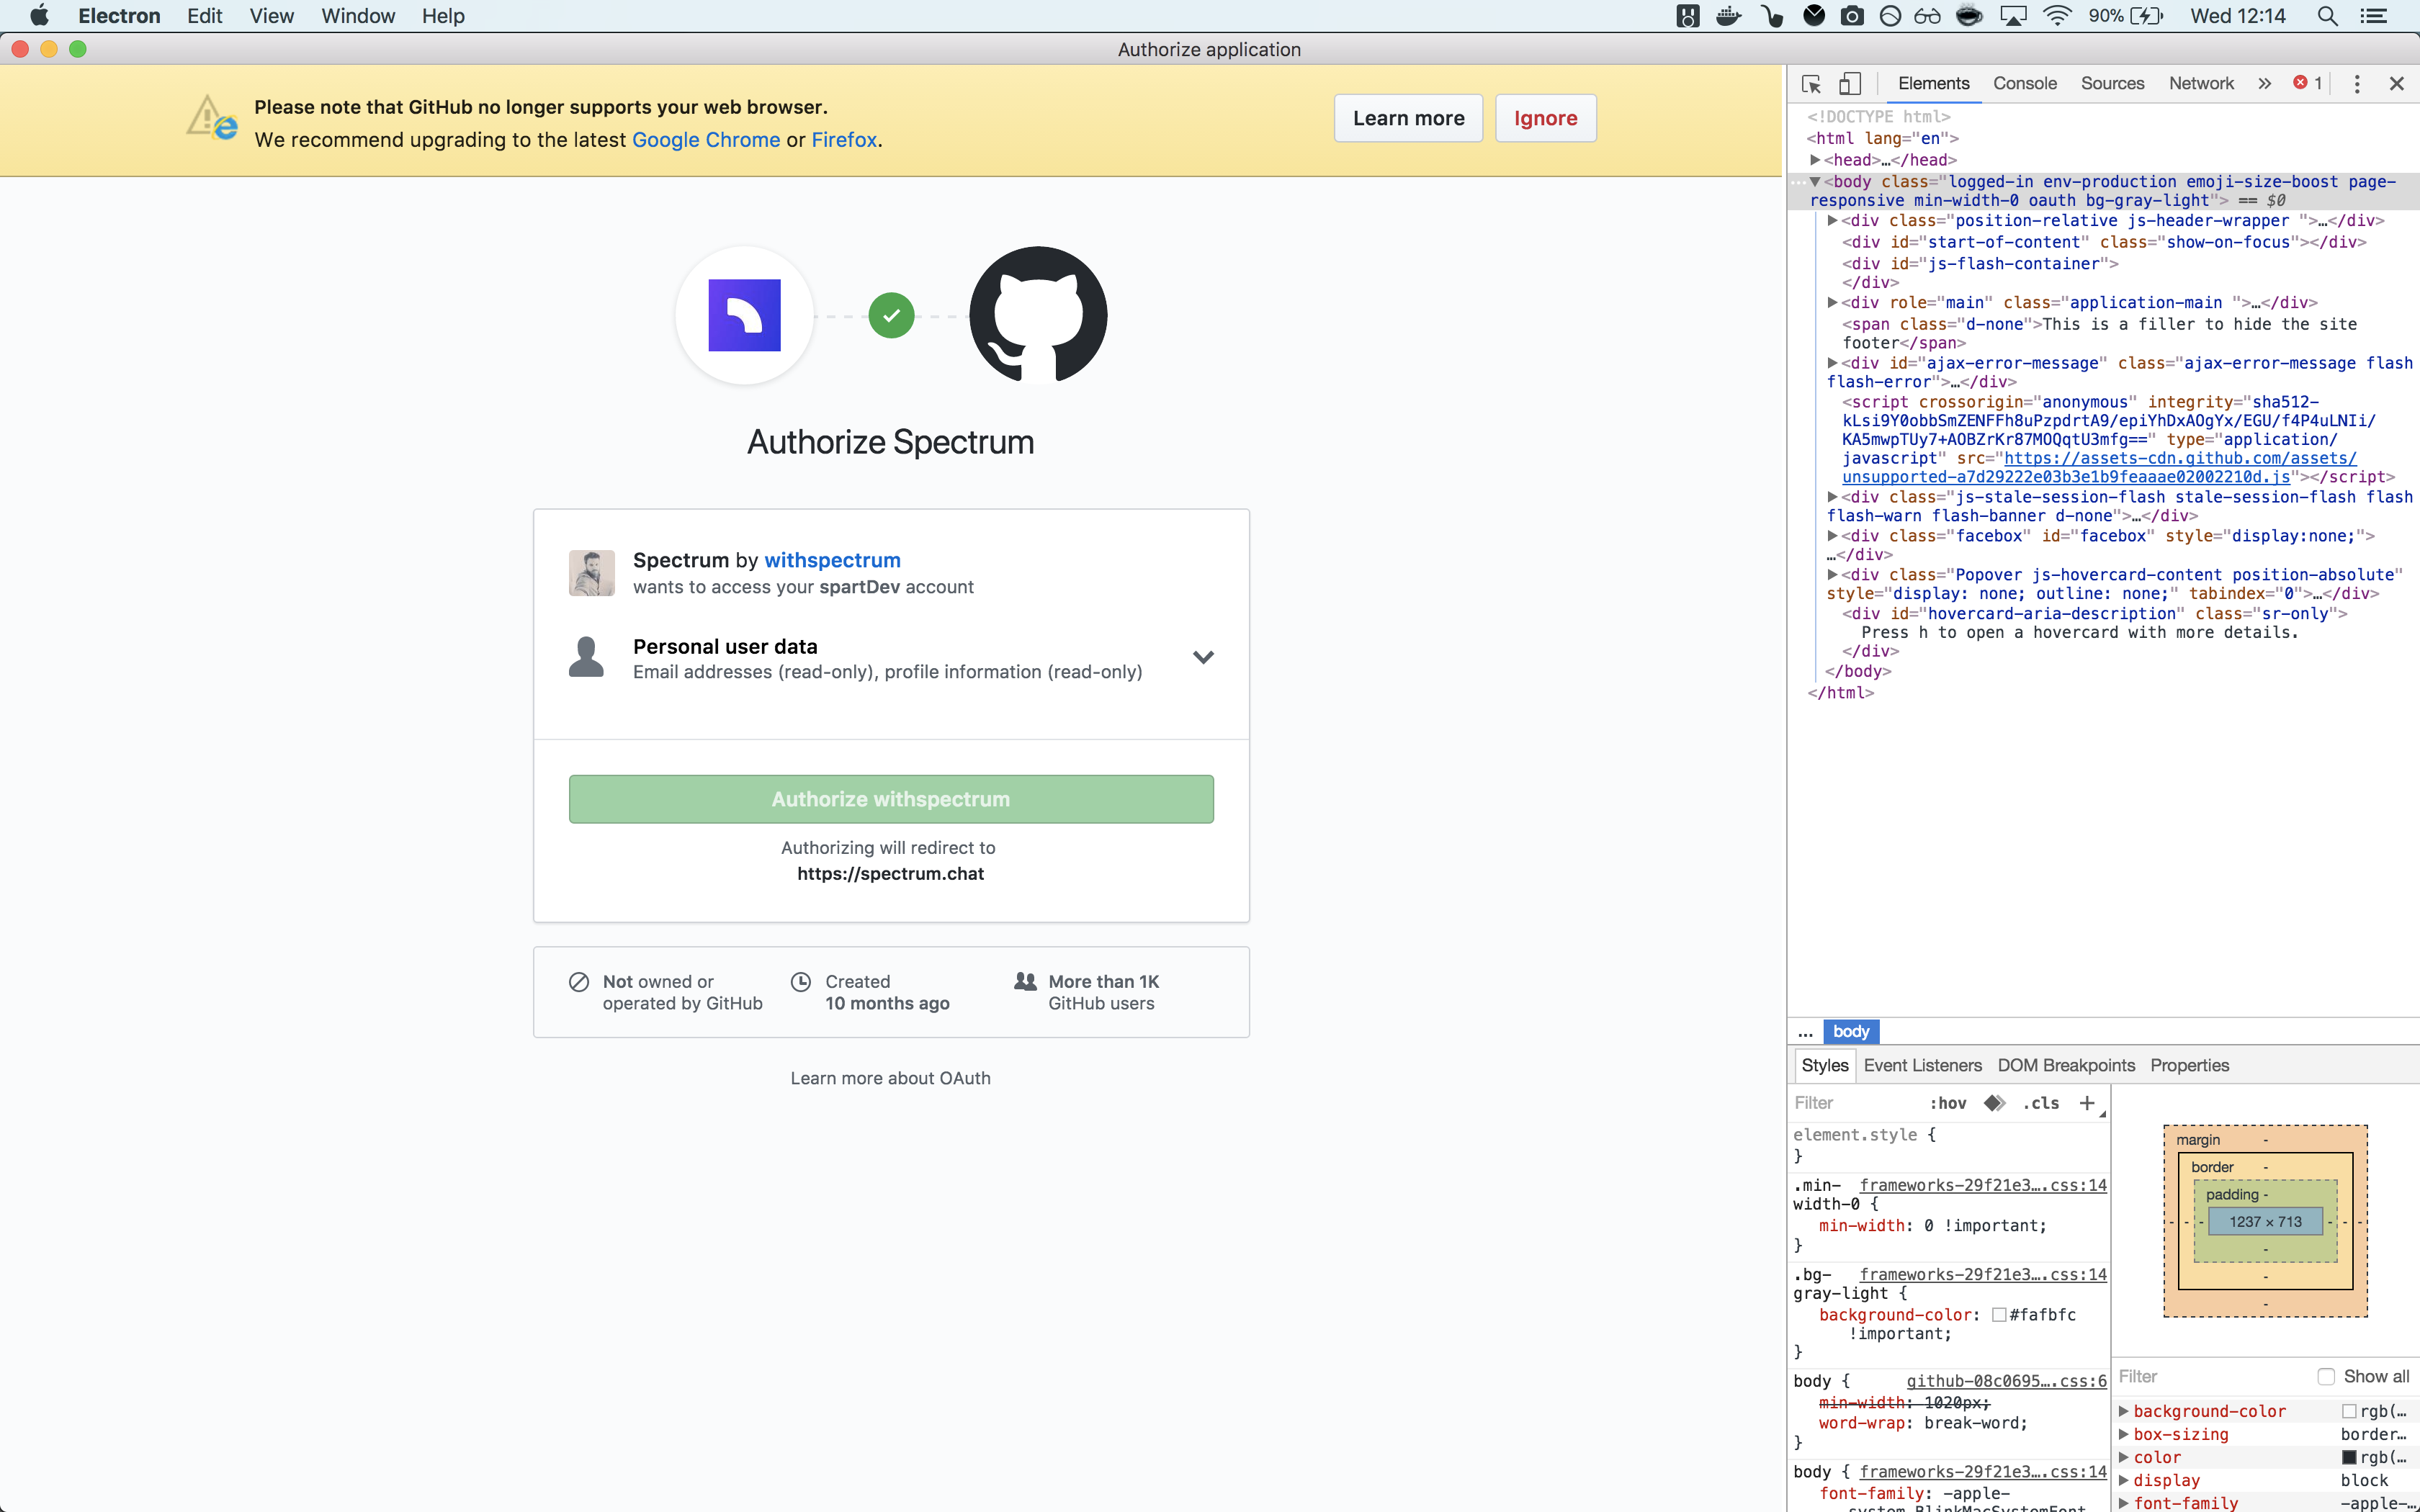
Task: Expand the ajax-error-message div node
Action: click(1832, 363)
